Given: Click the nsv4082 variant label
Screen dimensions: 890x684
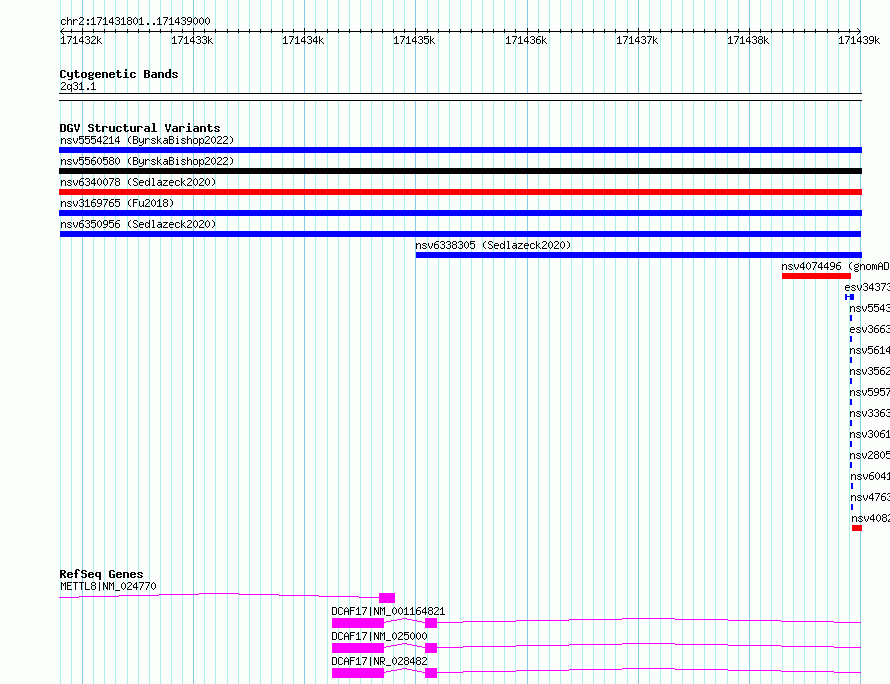Looking at the screenshot, I should pos(870,518).
